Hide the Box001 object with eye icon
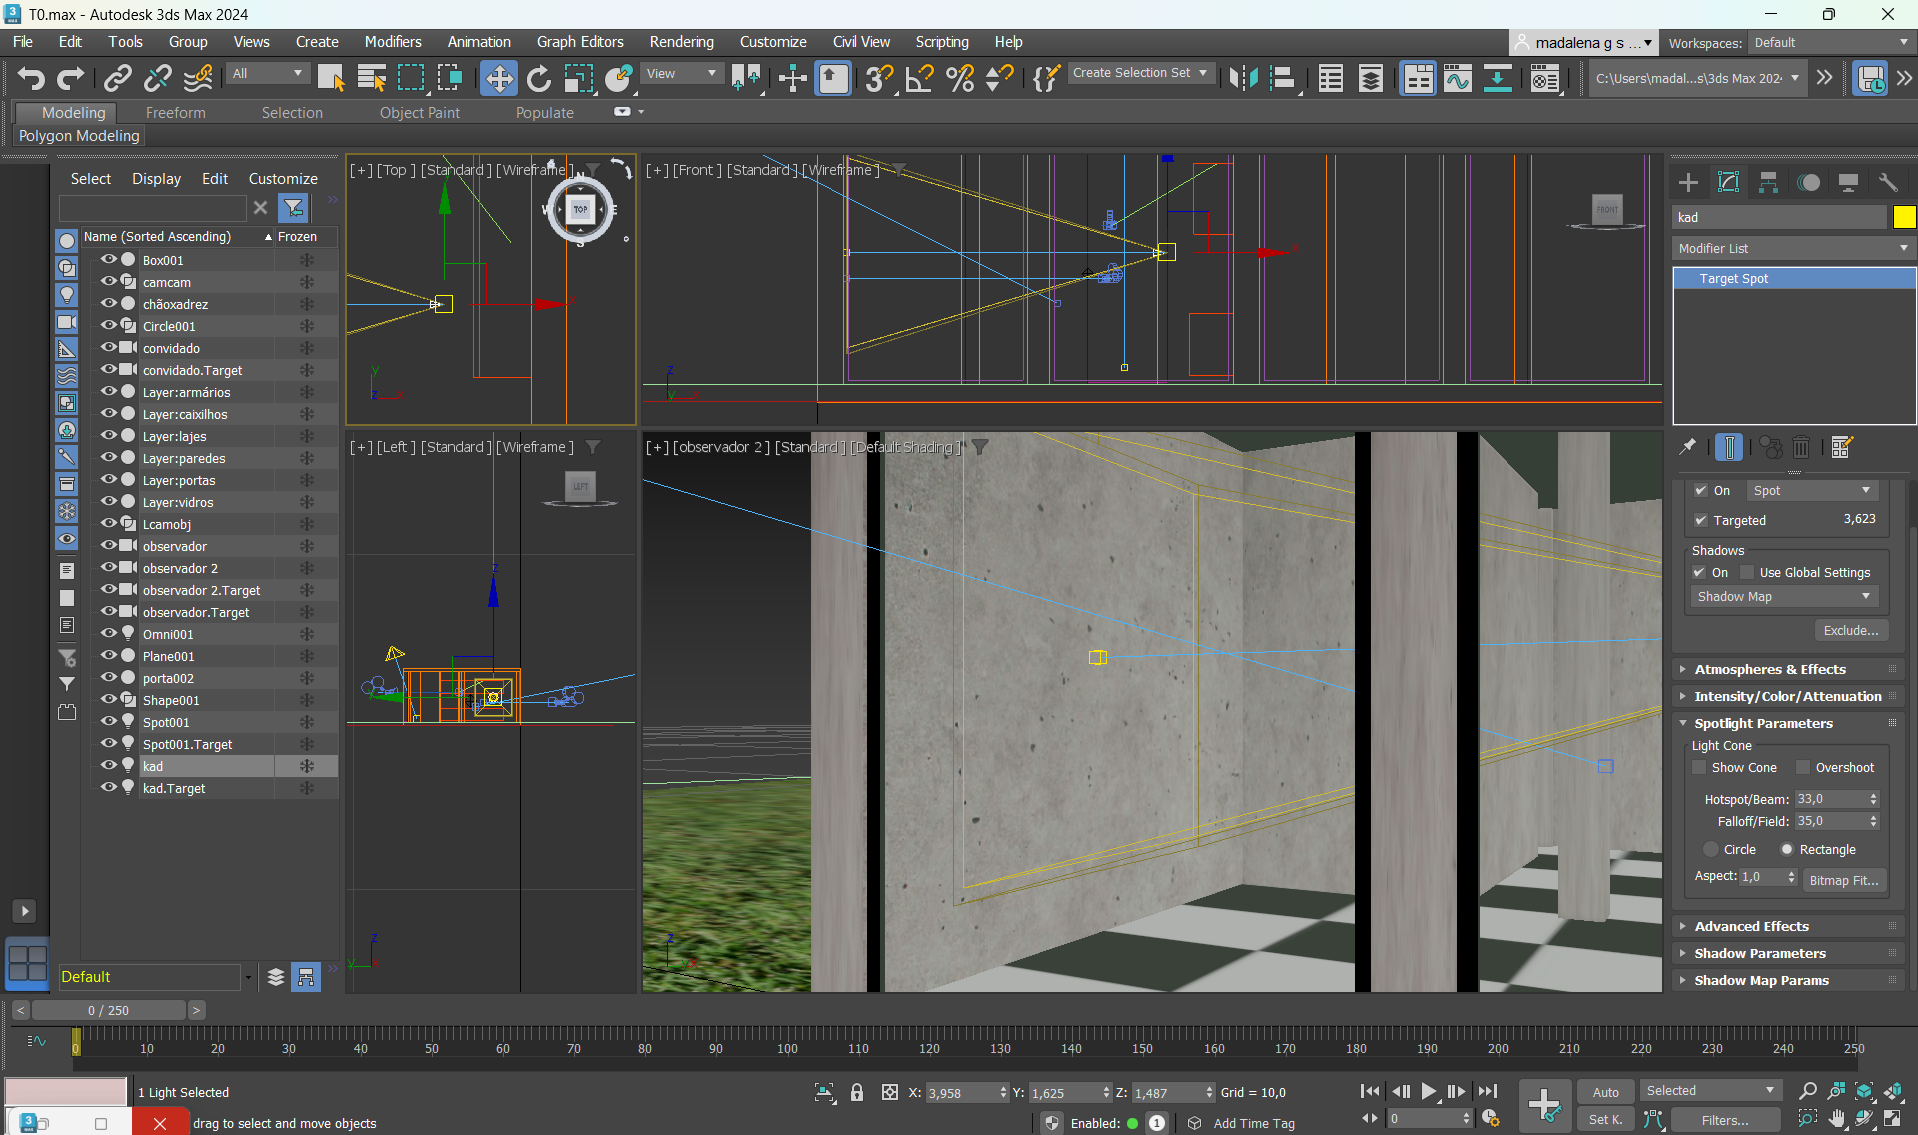The height and width of the screenshot is (1135, 1918). click(x=108, y=260)
